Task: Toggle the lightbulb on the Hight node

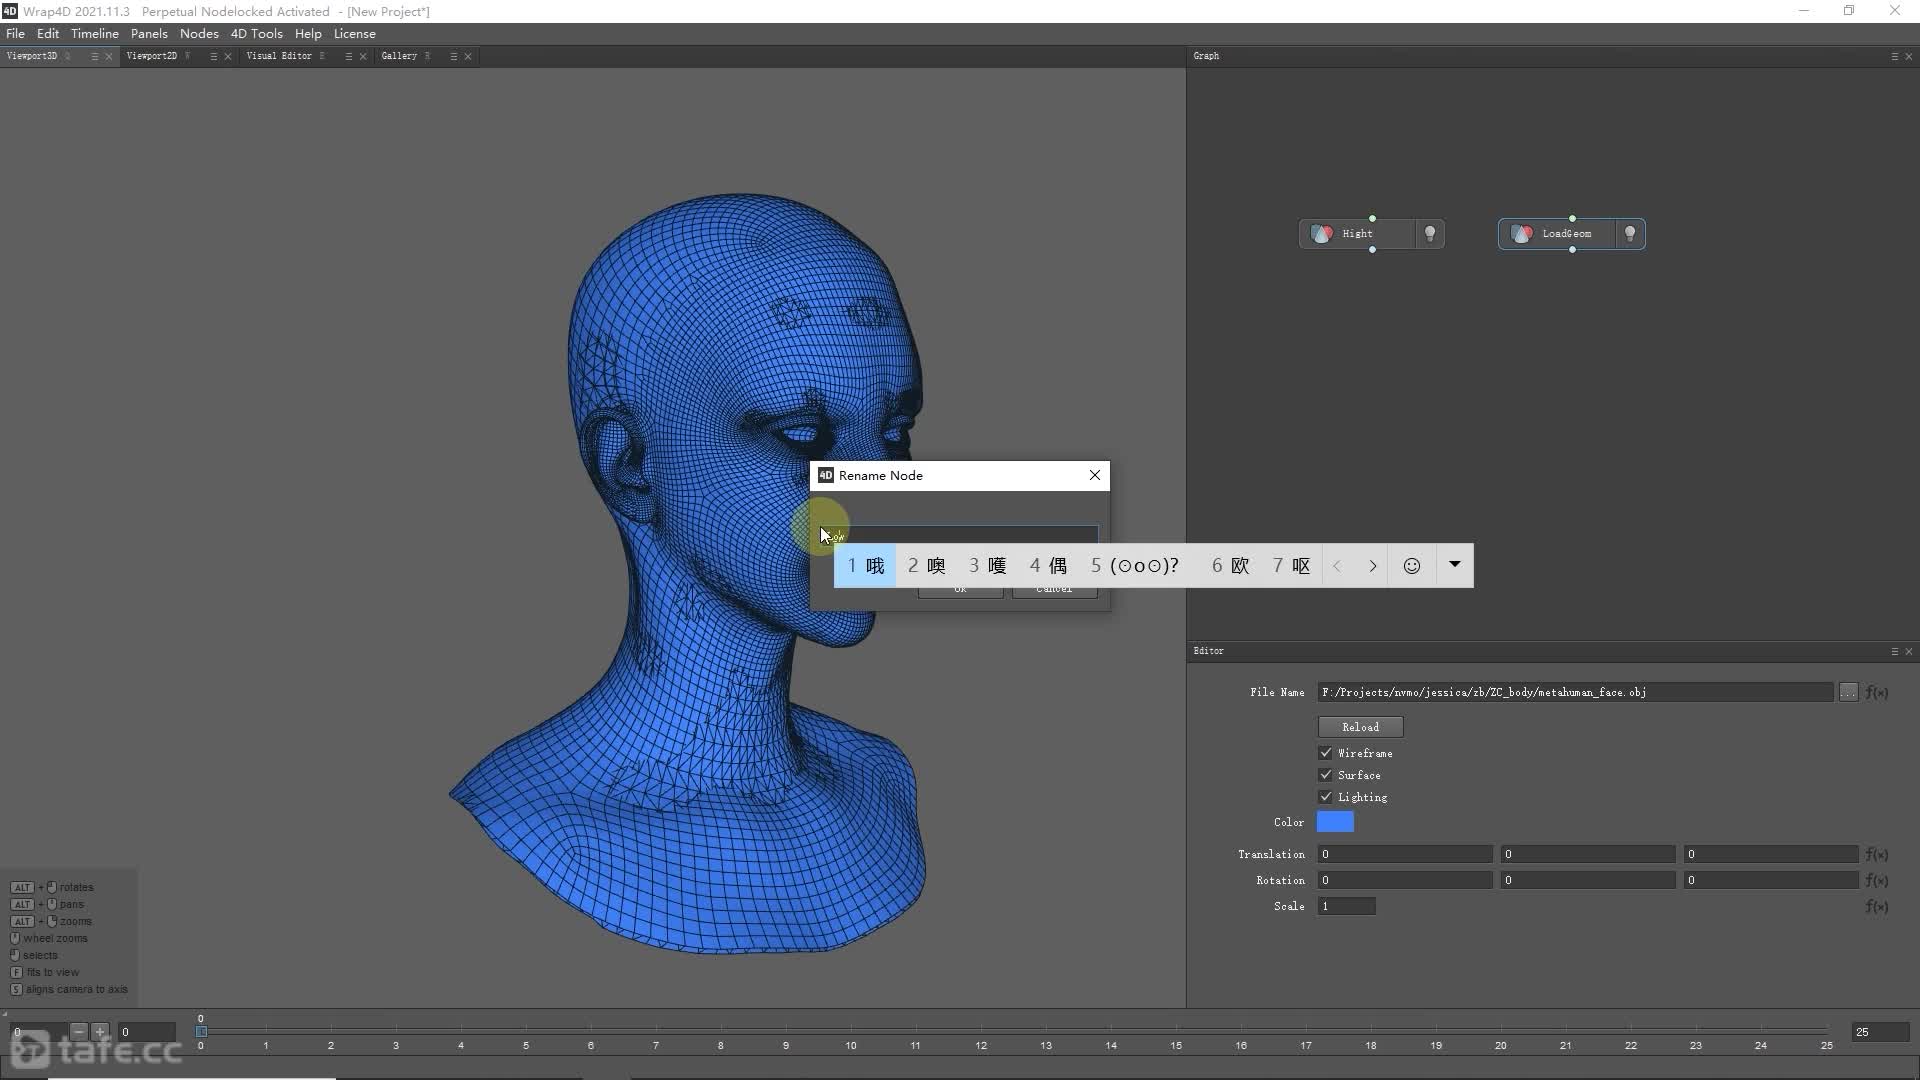Action: click(x=1430, y=234)
